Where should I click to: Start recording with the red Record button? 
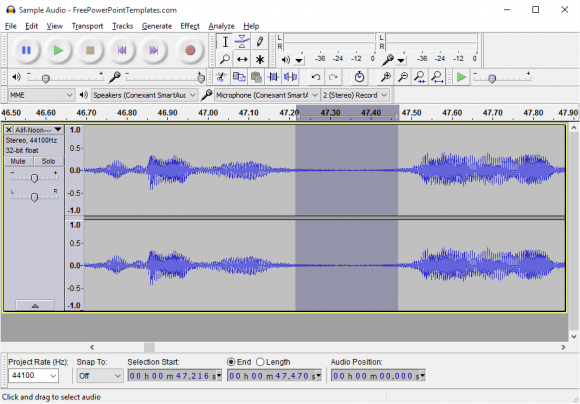point(190,50)
